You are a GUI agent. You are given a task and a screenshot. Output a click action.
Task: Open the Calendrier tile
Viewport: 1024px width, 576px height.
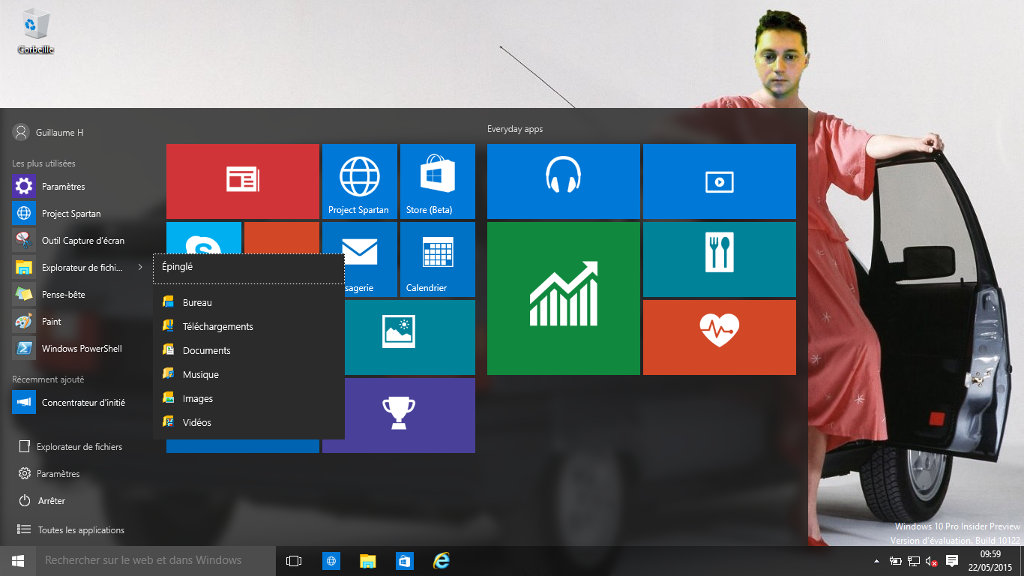pos(437,259)
